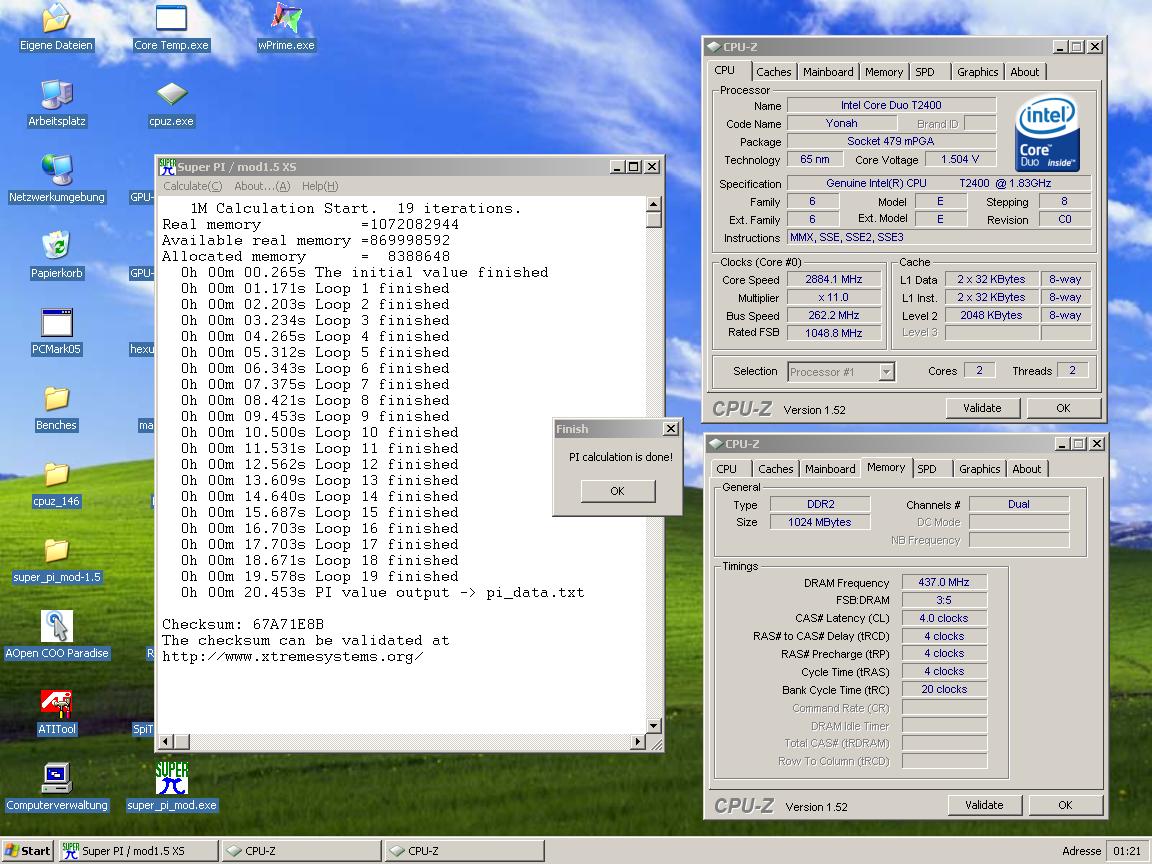Select second CPU-Z taskbar button
This screenshot has width=1152, height=864.
[x=464, y=851]
